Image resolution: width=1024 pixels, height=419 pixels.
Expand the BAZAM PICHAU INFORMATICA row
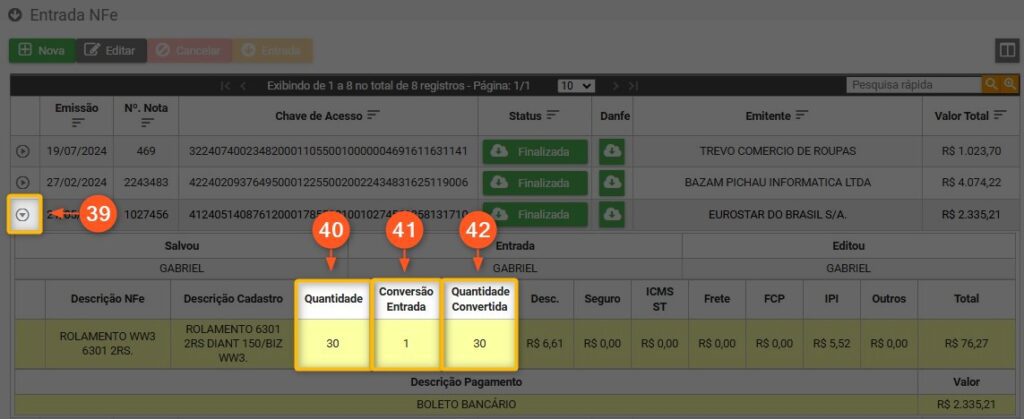point(23,183)
